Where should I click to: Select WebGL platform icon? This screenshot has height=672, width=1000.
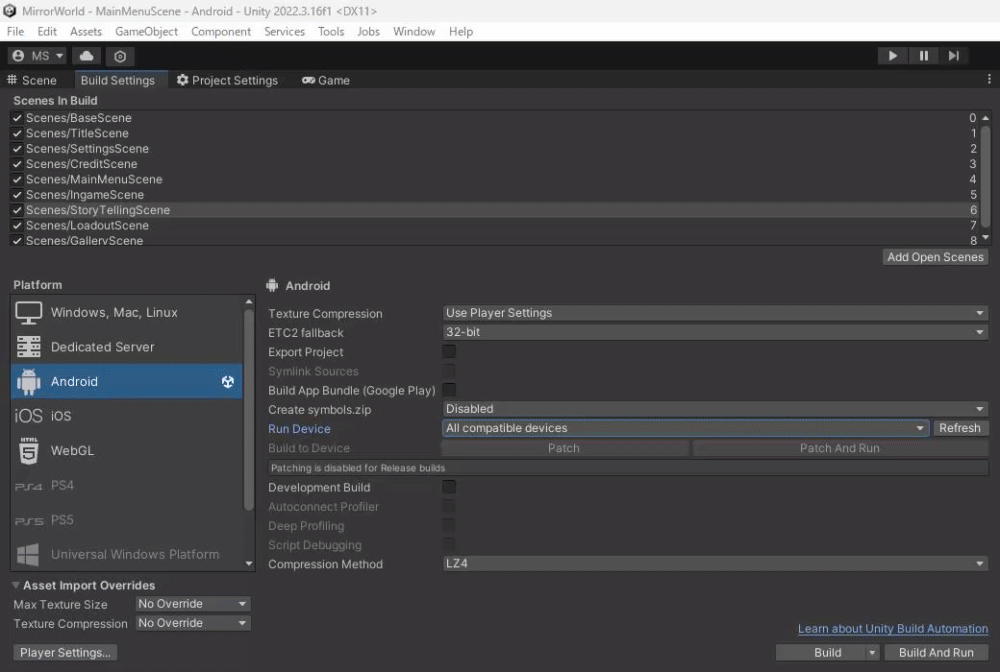[29, 450]
